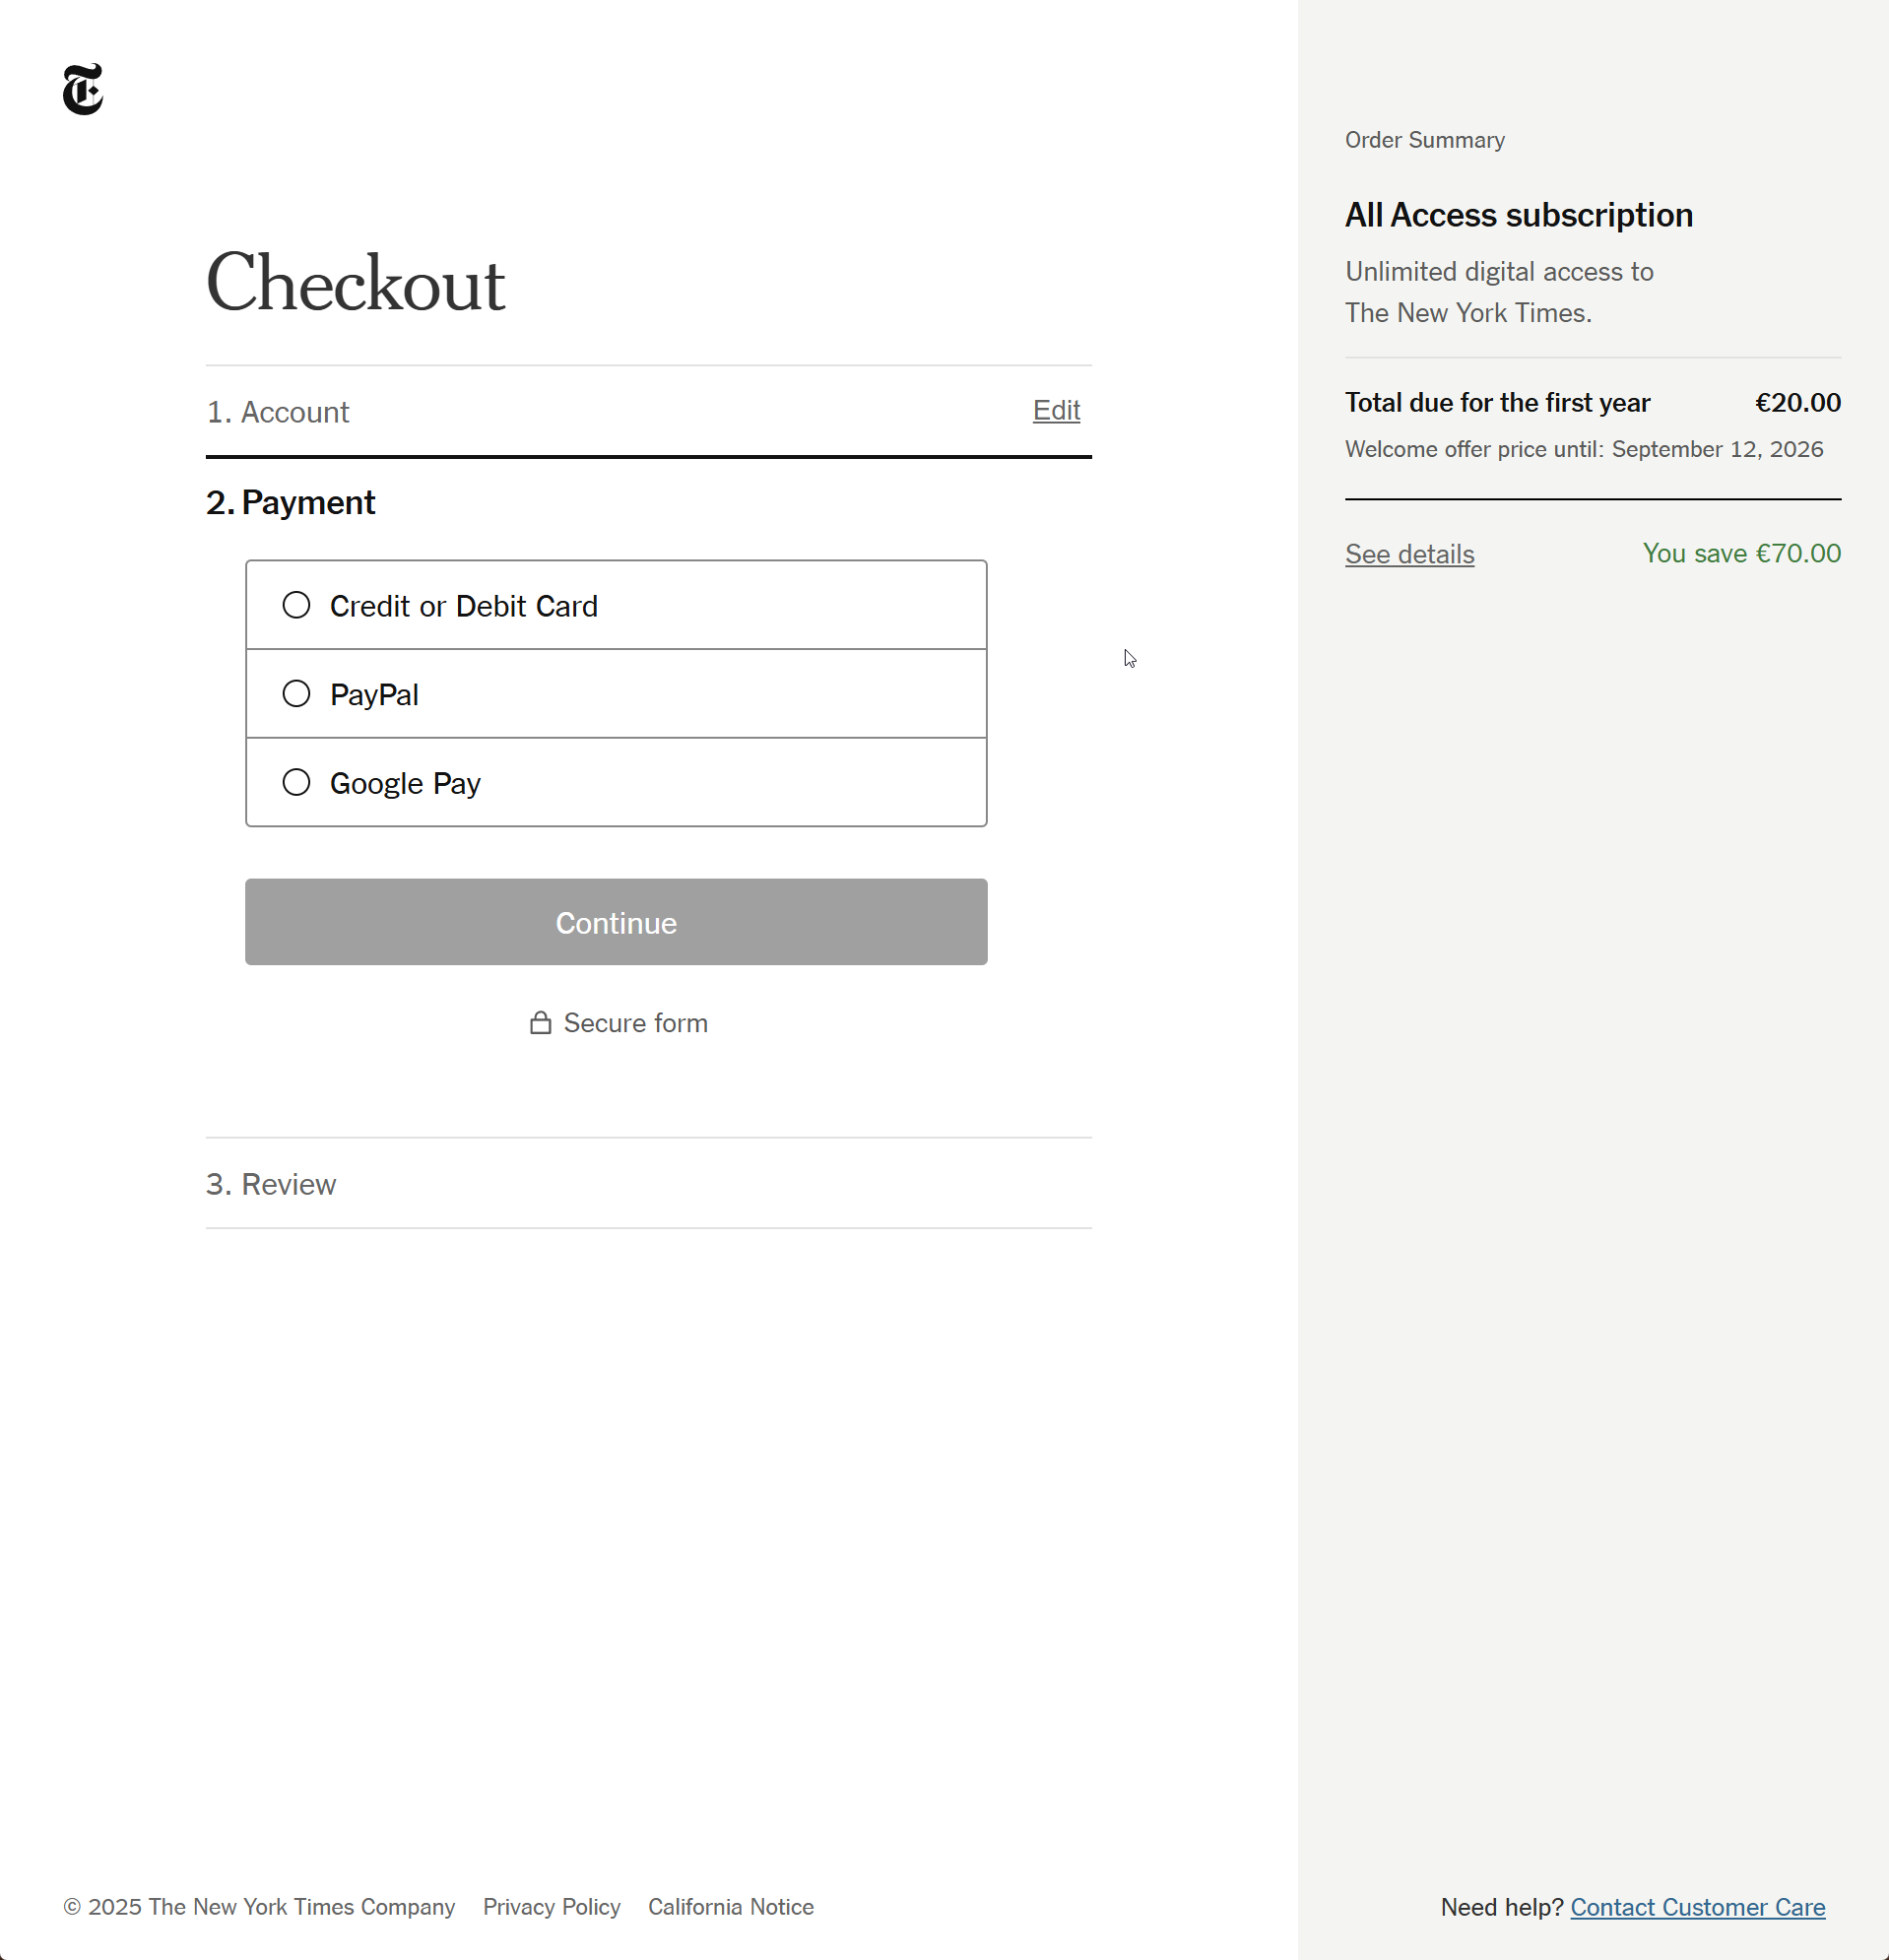Click the lock icon beside Secure form

tap(540, 1023)
